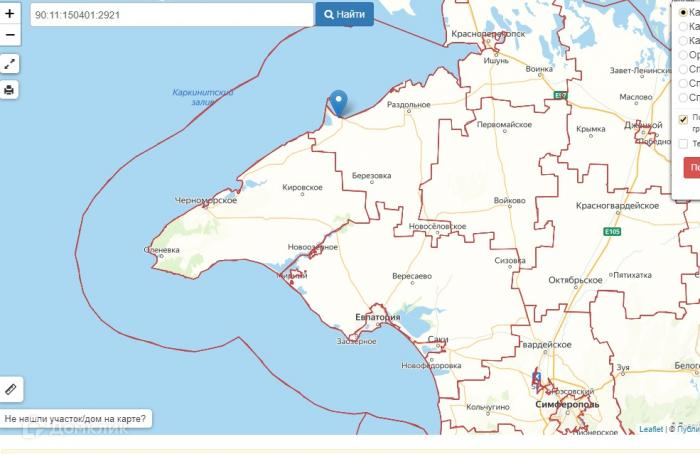This screenshot has width=700, height=454.
Task: Select the 'Ор' radio option
Action: [683, 55]
